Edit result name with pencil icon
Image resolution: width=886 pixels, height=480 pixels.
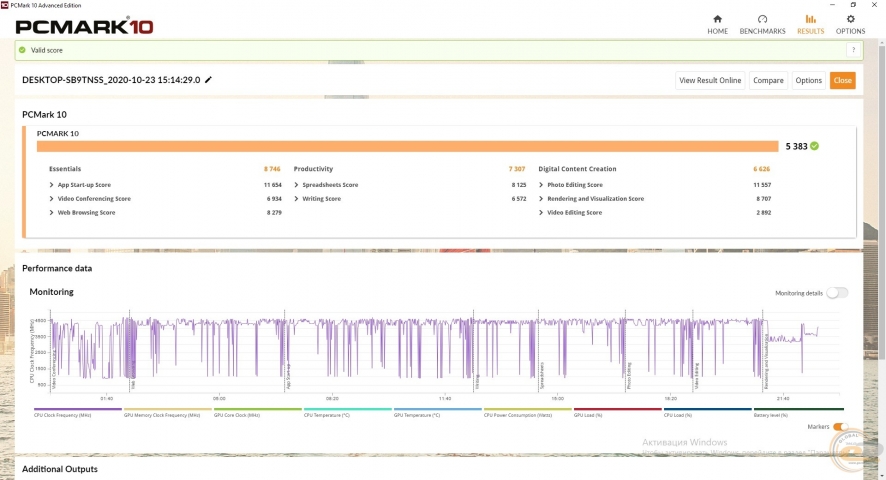pos(209,80)
